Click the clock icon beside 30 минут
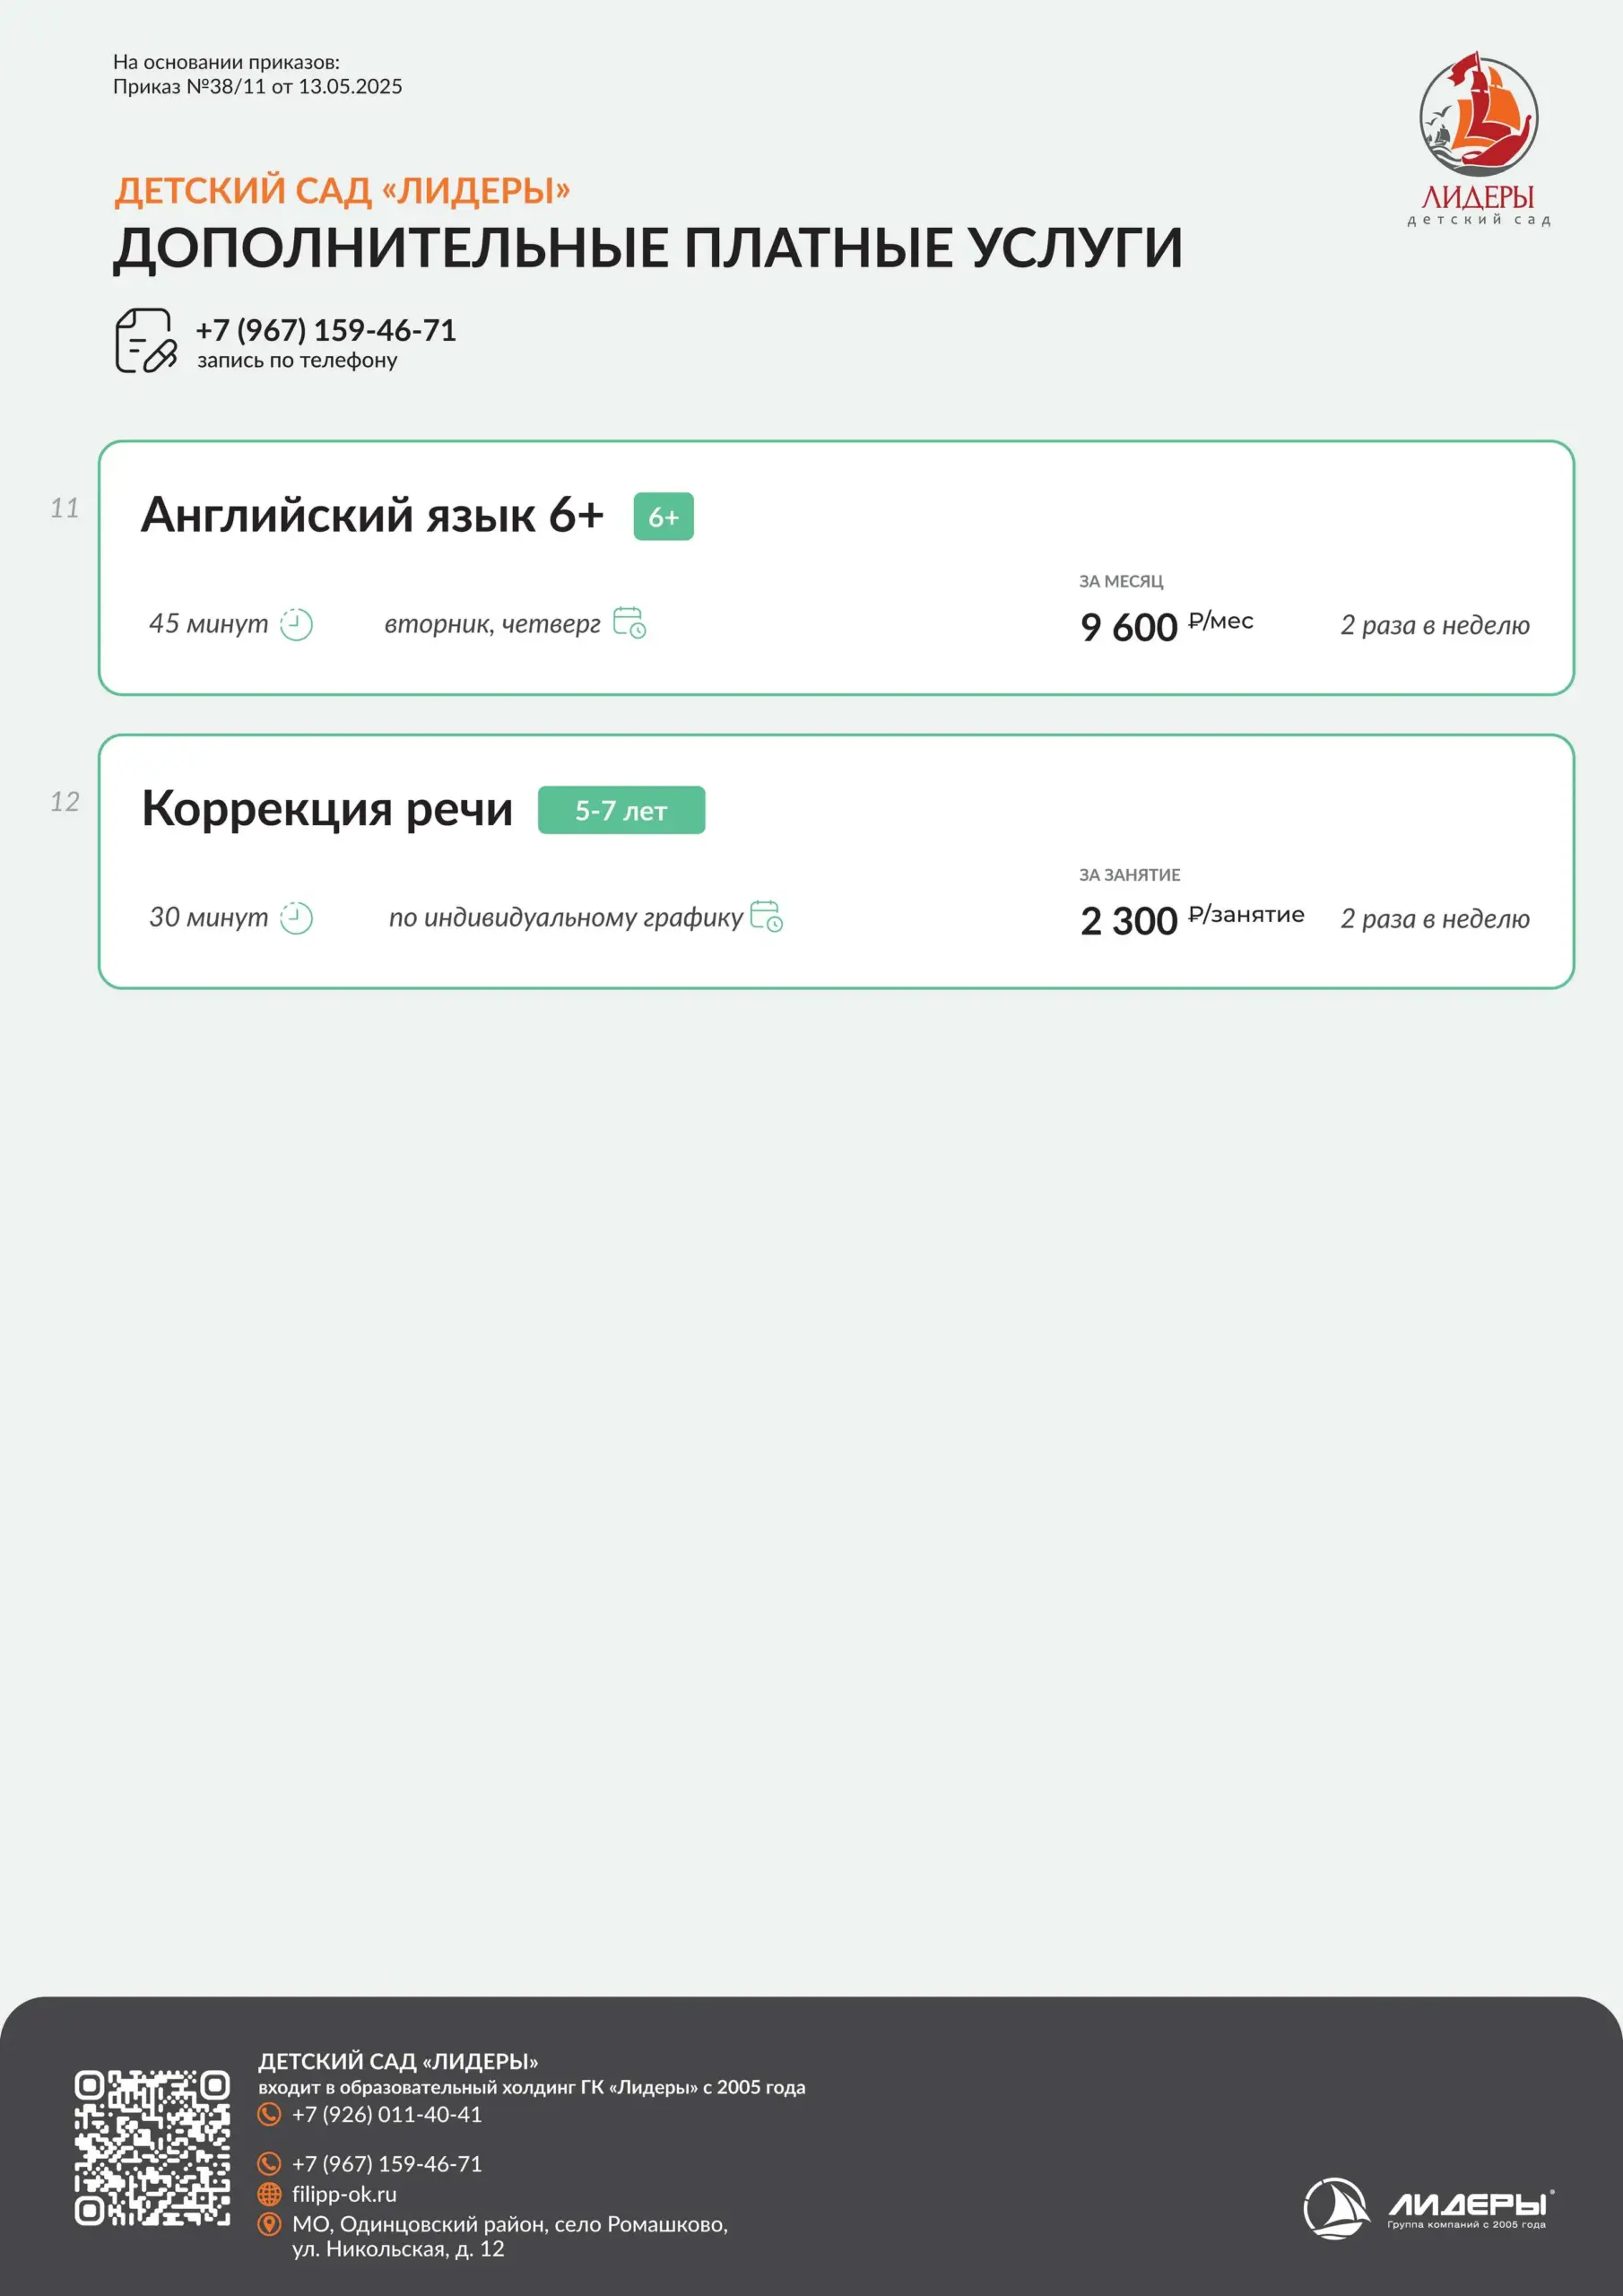The image size is (1623, 2296). coord(296,918)
